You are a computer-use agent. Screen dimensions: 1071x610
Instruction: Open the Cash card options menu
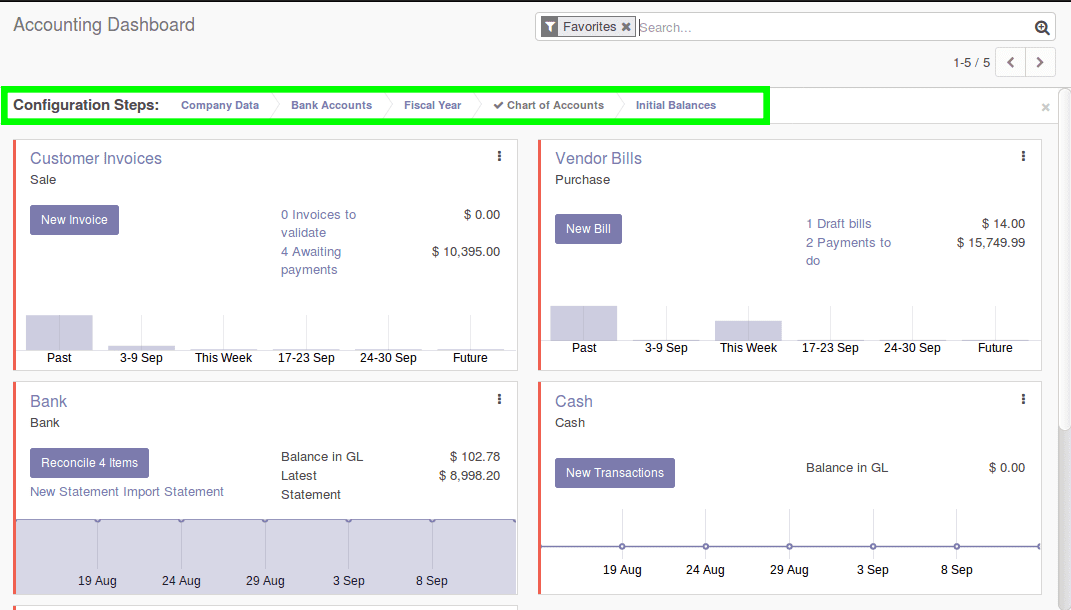click(1023, 399)
